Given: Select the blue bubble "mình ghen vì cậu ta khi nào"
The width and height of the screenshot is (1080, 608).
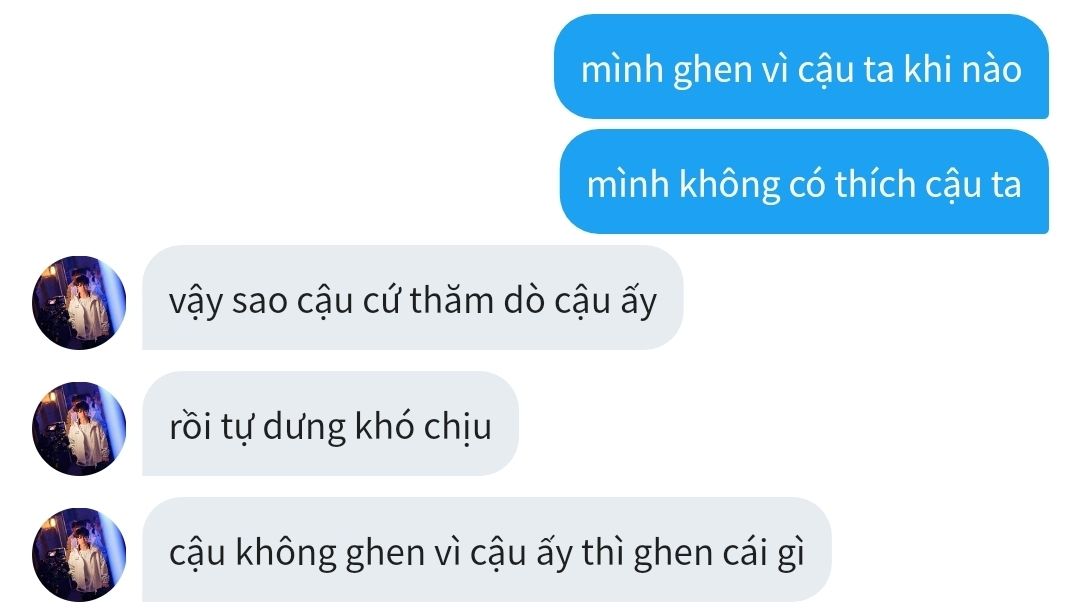Looking at the screenshot, I should 801,67.
